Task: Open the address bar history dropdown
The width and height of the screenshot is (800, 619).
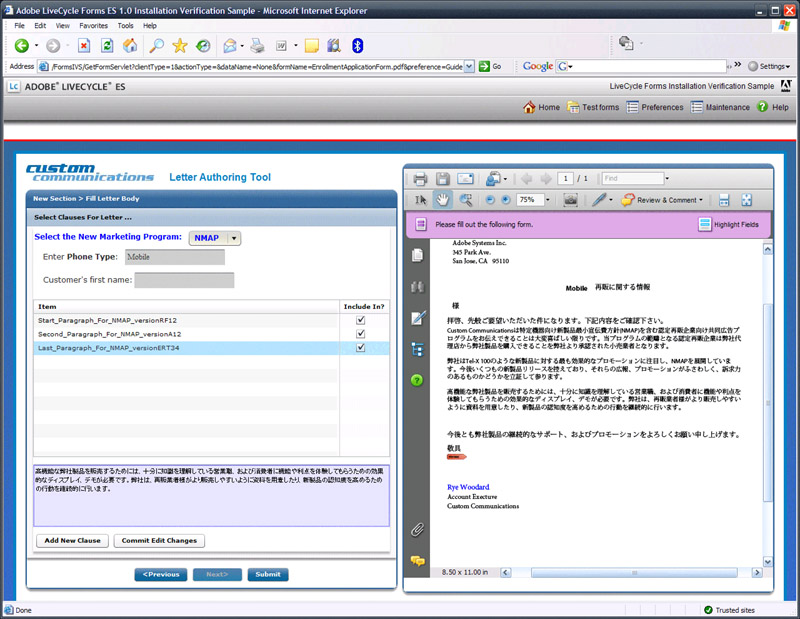Action: (469, 66)
